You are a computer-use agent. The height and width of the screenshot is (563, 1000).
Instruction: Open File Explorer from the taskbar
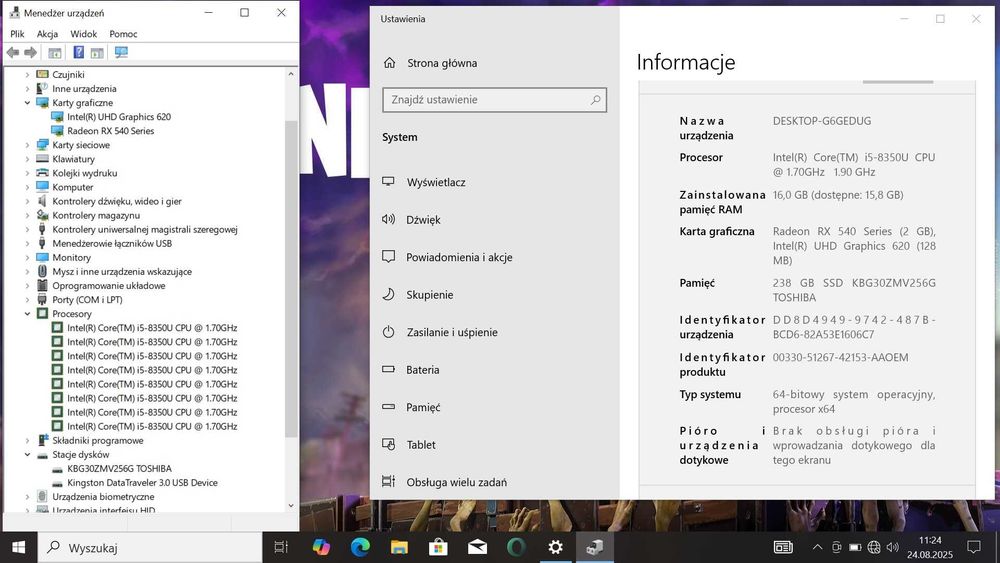click(399, 547)
